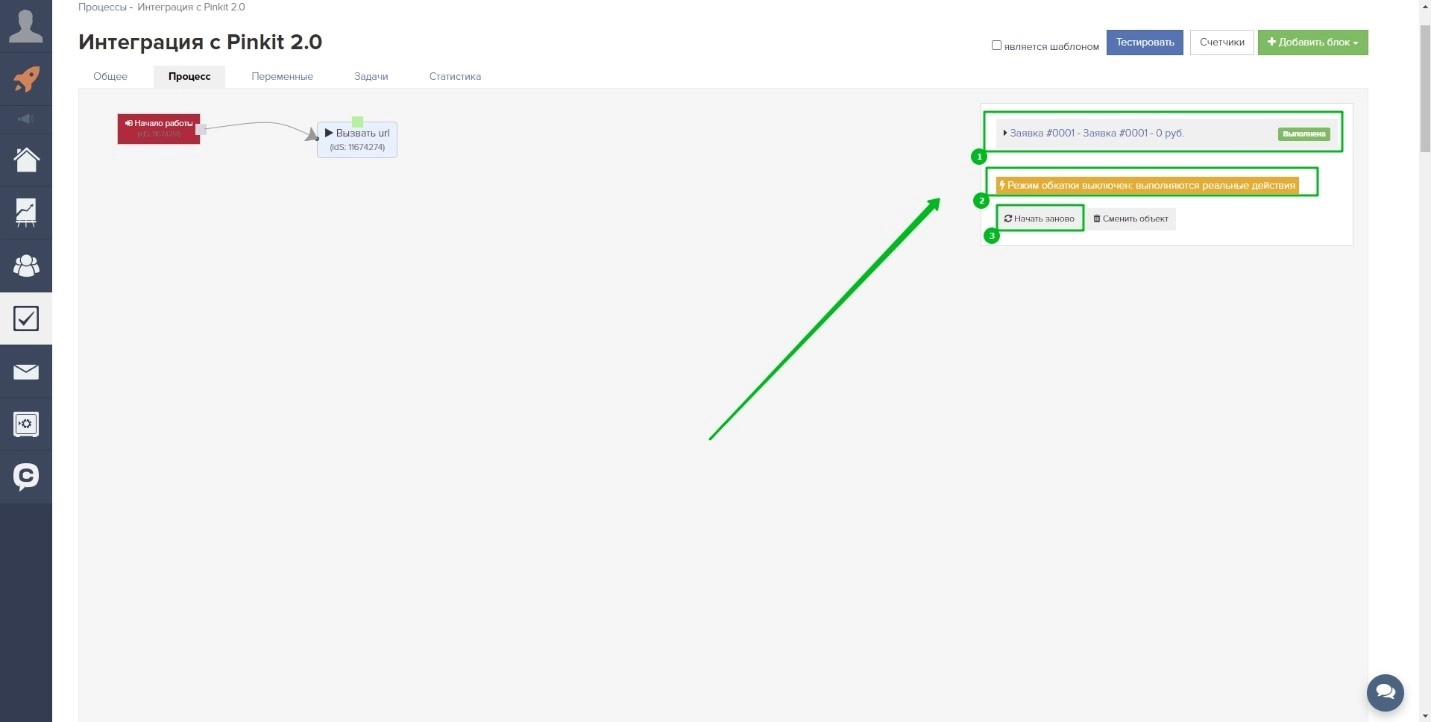Click 'Начать заново' restart button
This screenshot has height=722, width=1431.
pyautogui.click(x=1040, y=218)
